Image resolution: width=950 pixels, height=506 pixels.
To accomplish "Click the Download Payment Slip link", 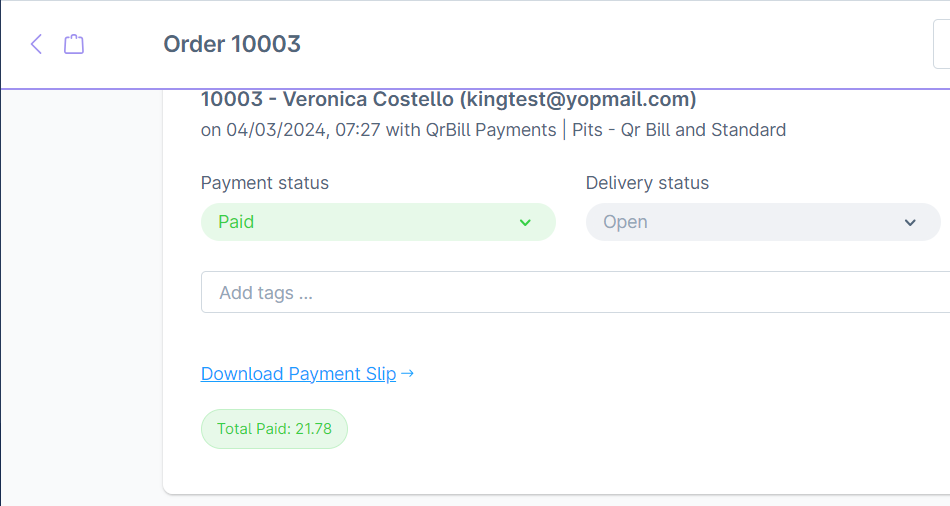I will point(298,374).
